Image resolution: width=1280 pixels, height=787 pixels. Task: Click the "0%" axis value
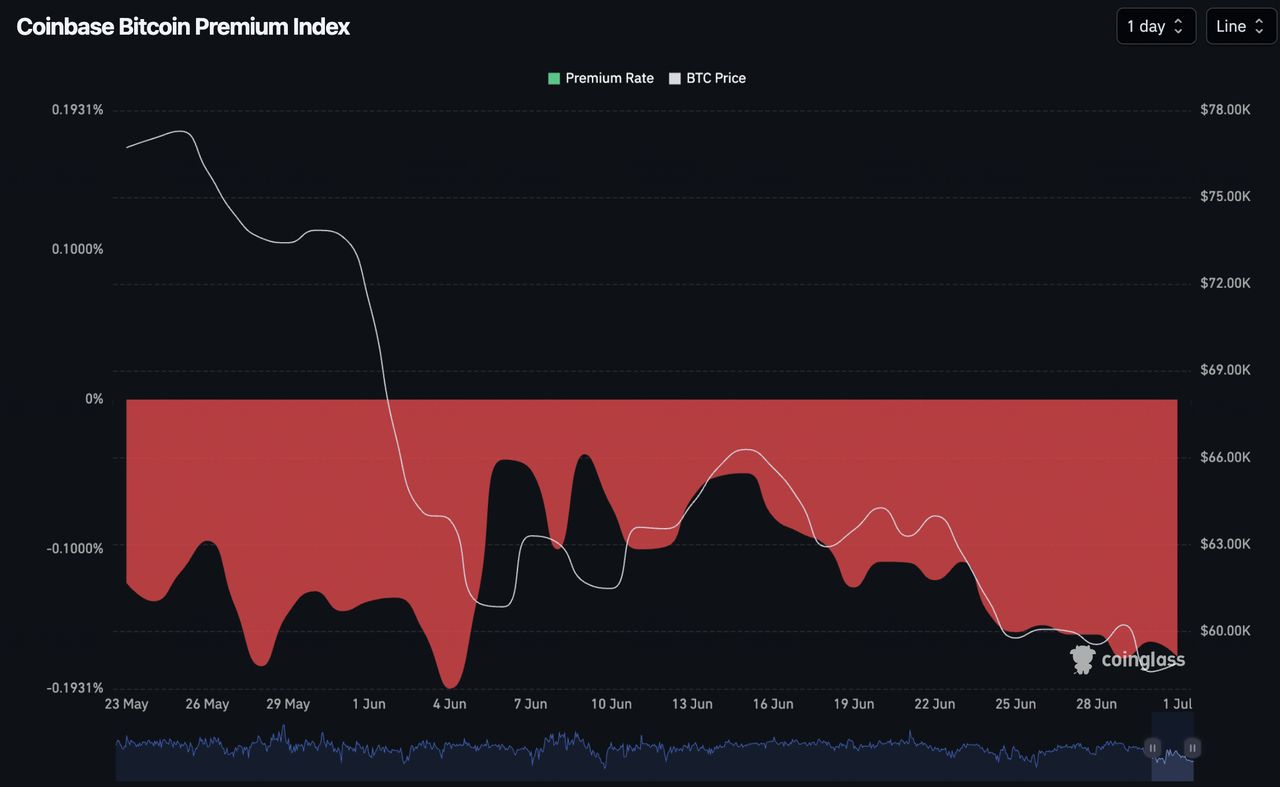click(94, 399)
